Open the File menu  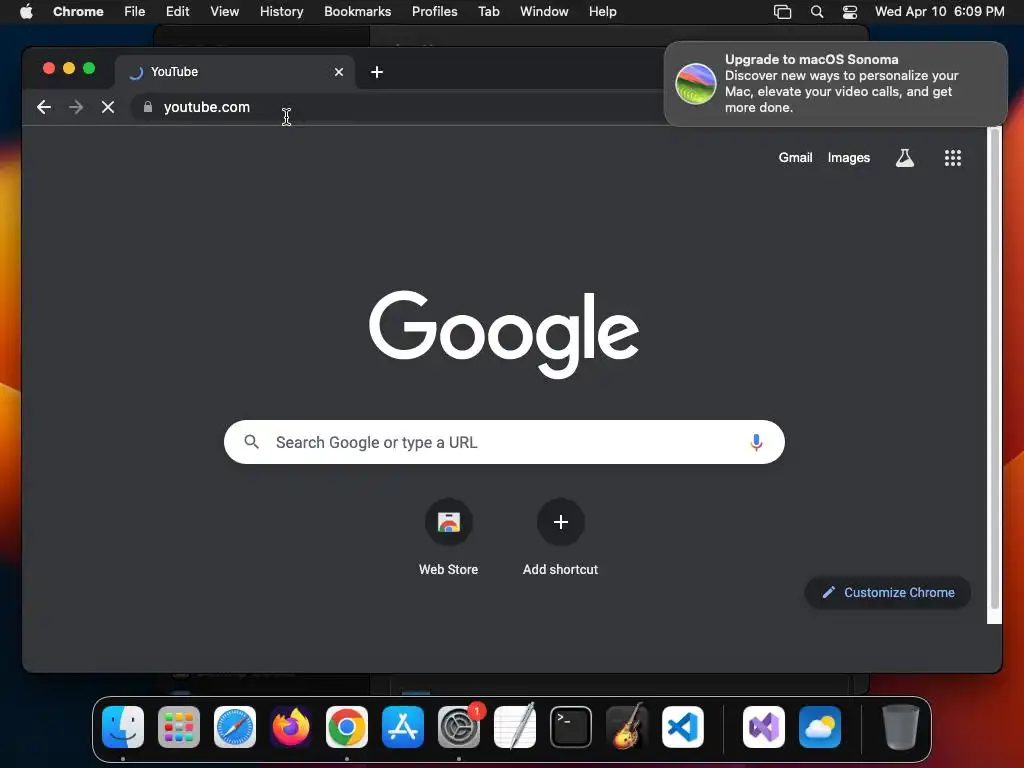[135, 11]
